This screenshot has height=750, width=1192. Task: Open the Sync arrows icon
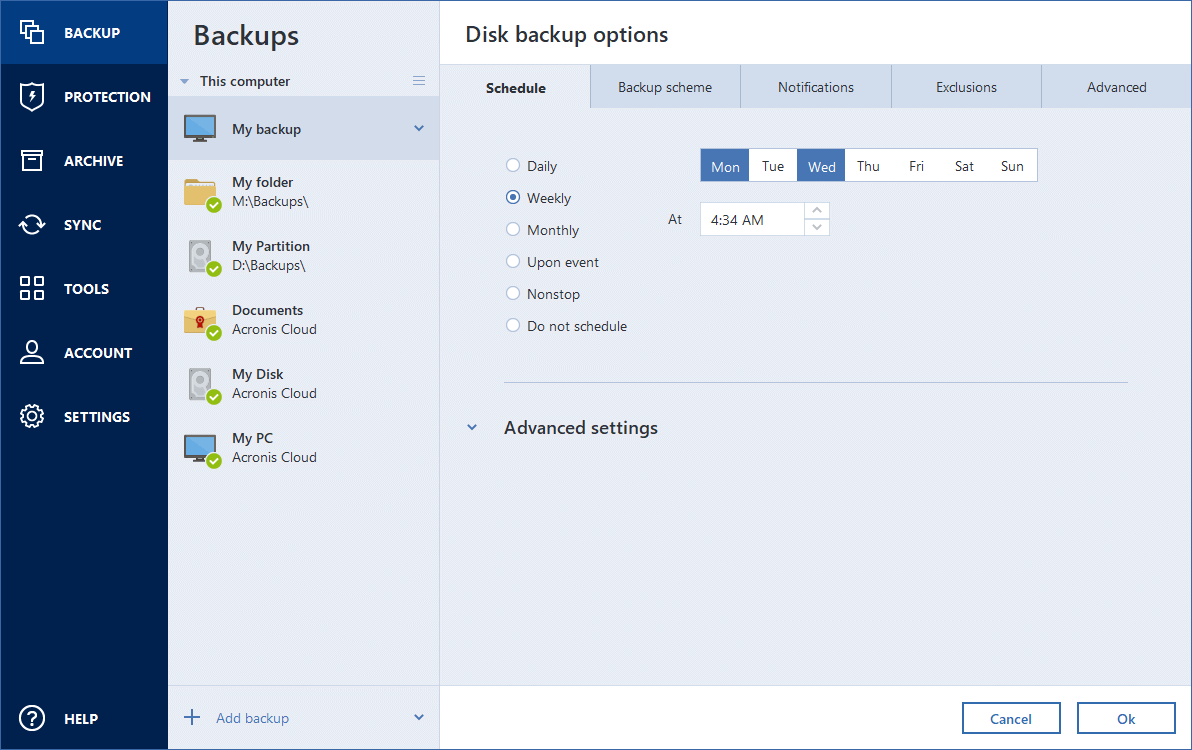[32, 225]
